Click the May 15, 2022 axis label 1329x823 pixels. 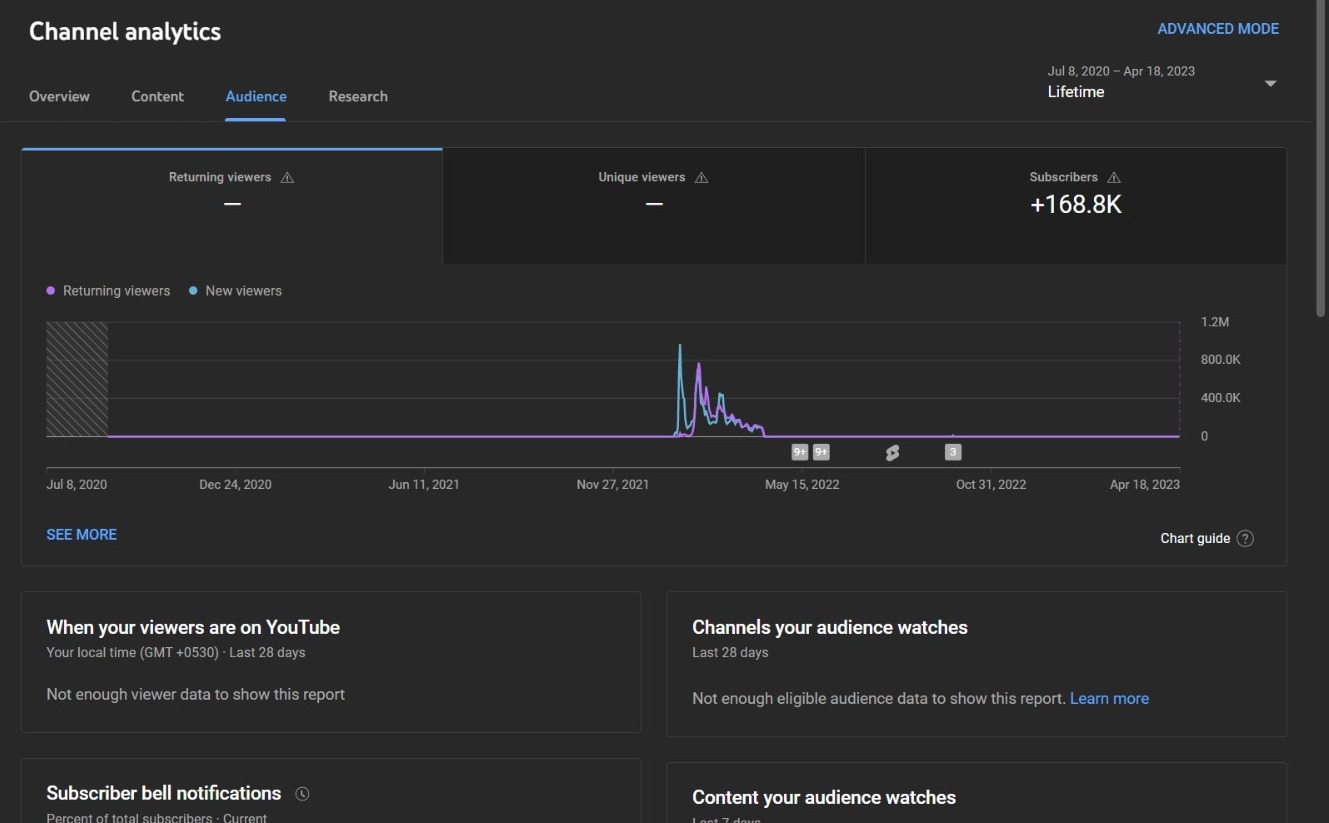(x=802, y=485)
